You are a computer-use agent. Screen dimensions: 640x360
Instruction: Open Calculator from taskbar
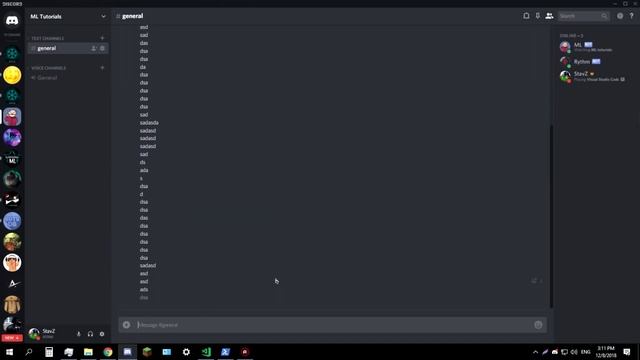tap(49, 352)
